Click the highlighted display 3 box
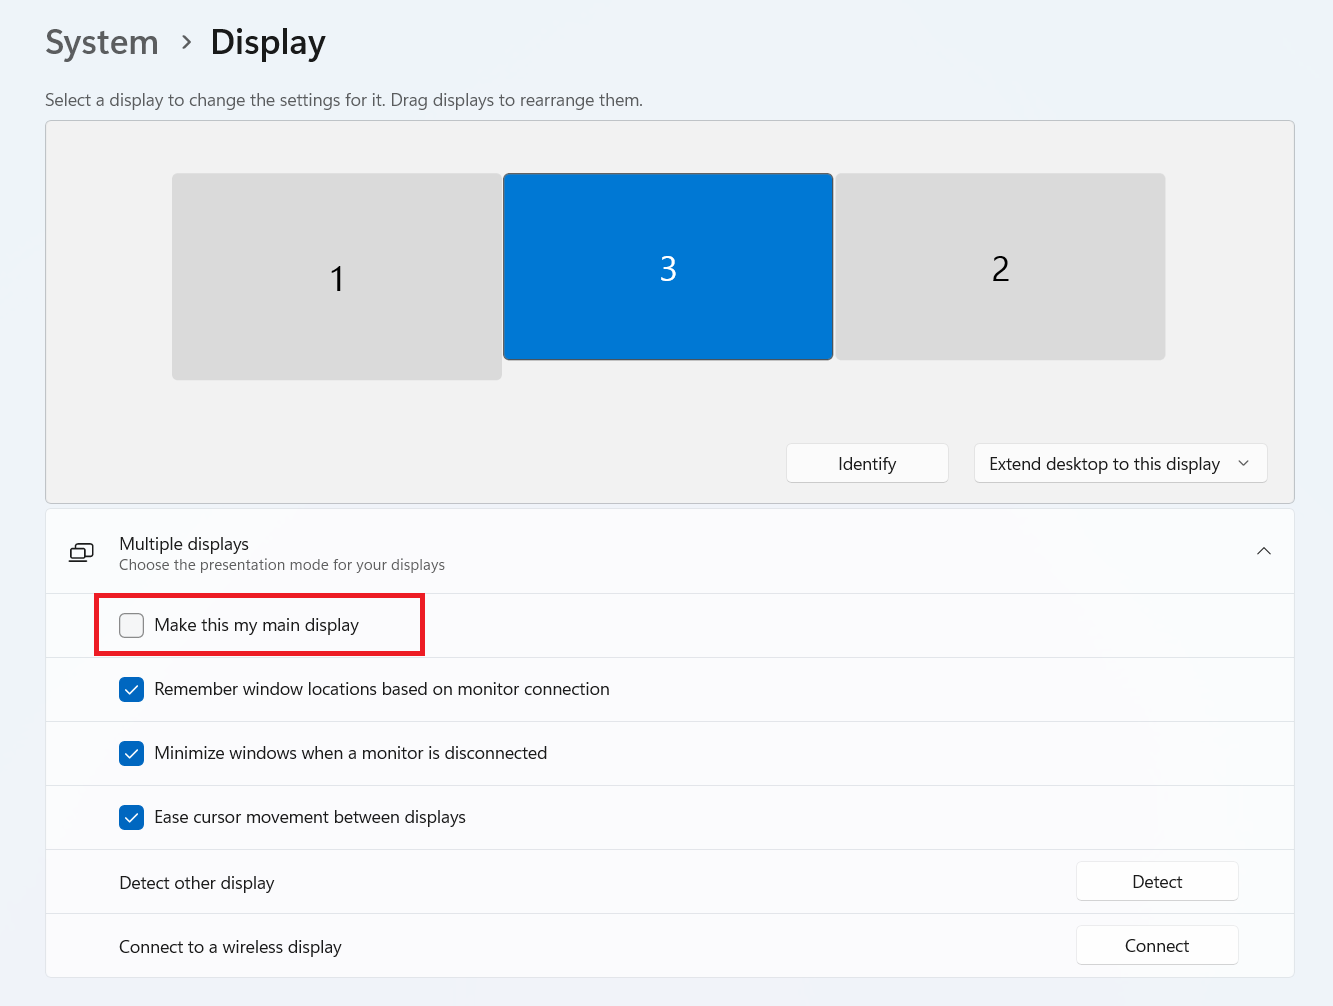 point(668,267)
